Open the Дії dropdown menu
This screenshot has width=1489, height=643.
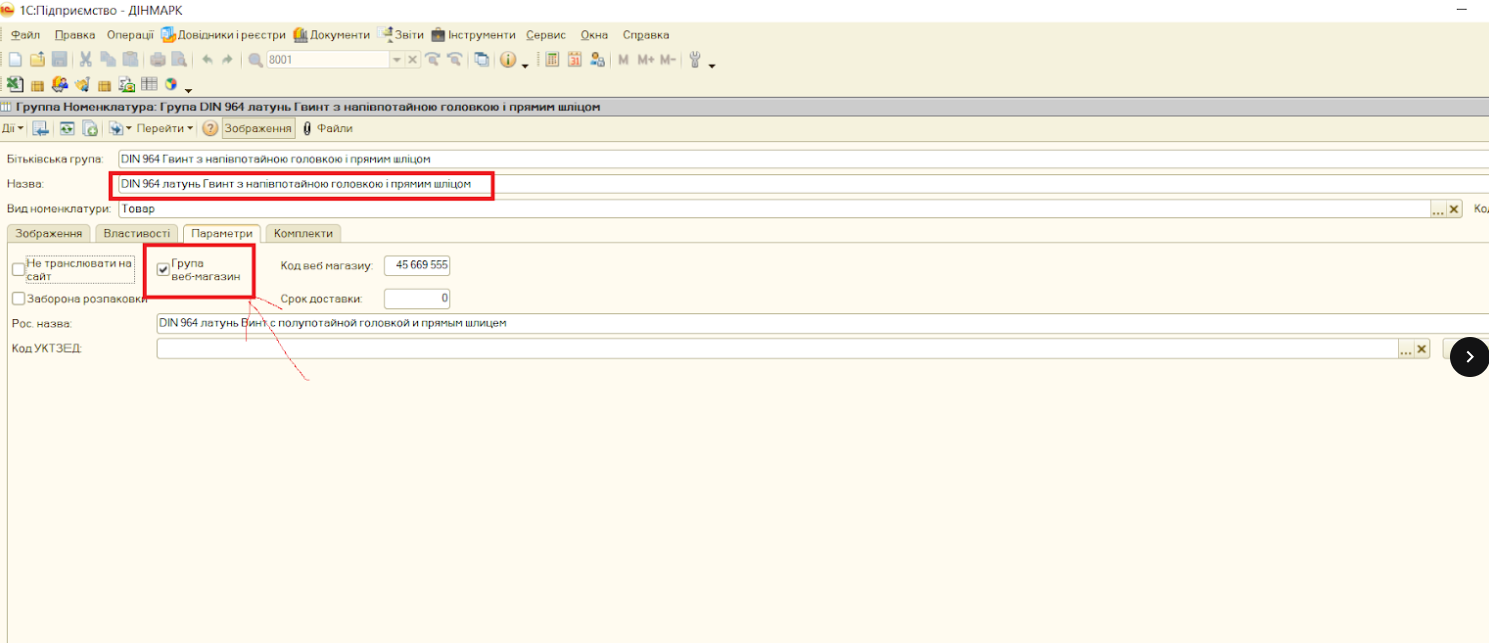(x=13, y=128)
